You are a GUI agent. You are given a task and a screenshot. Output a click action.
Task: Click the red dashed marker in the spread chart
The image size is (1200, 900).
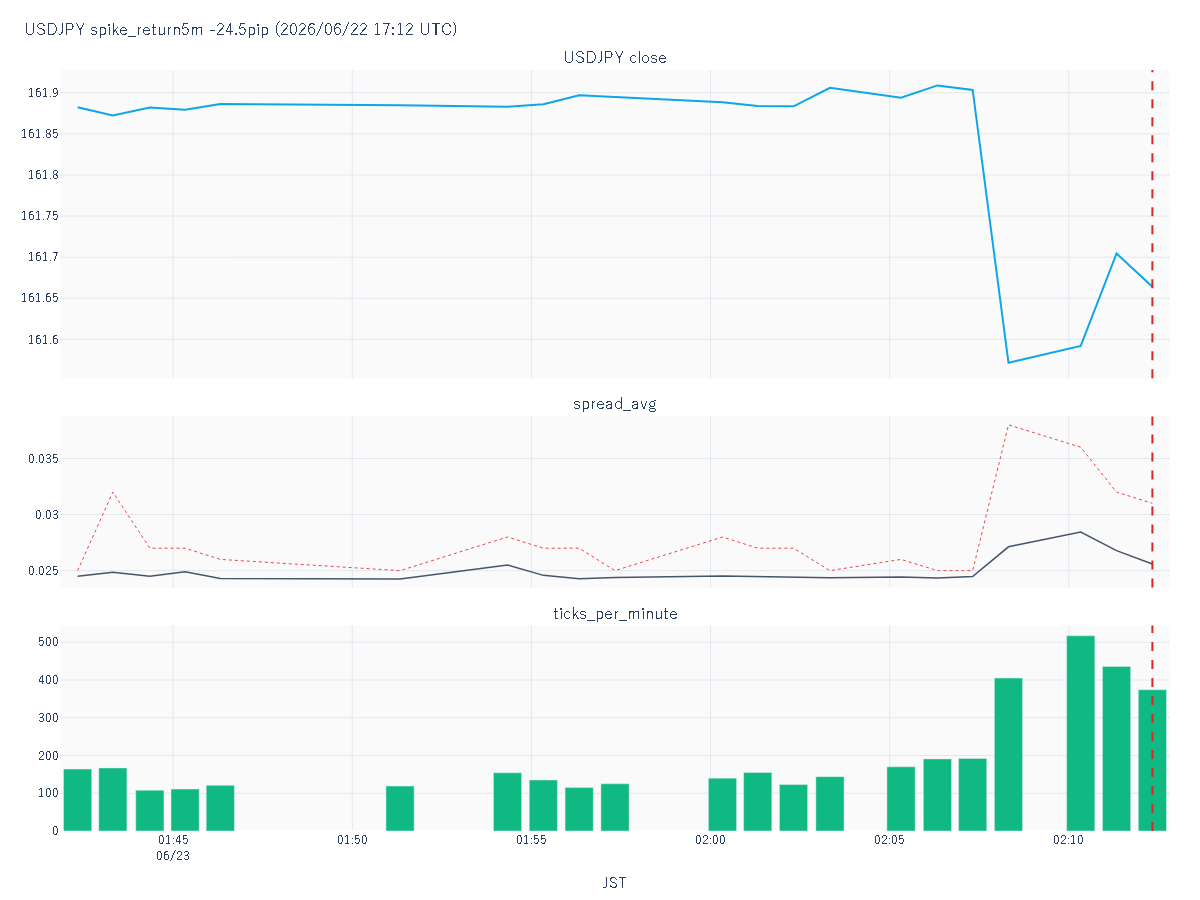click(x=1152, y=502)
